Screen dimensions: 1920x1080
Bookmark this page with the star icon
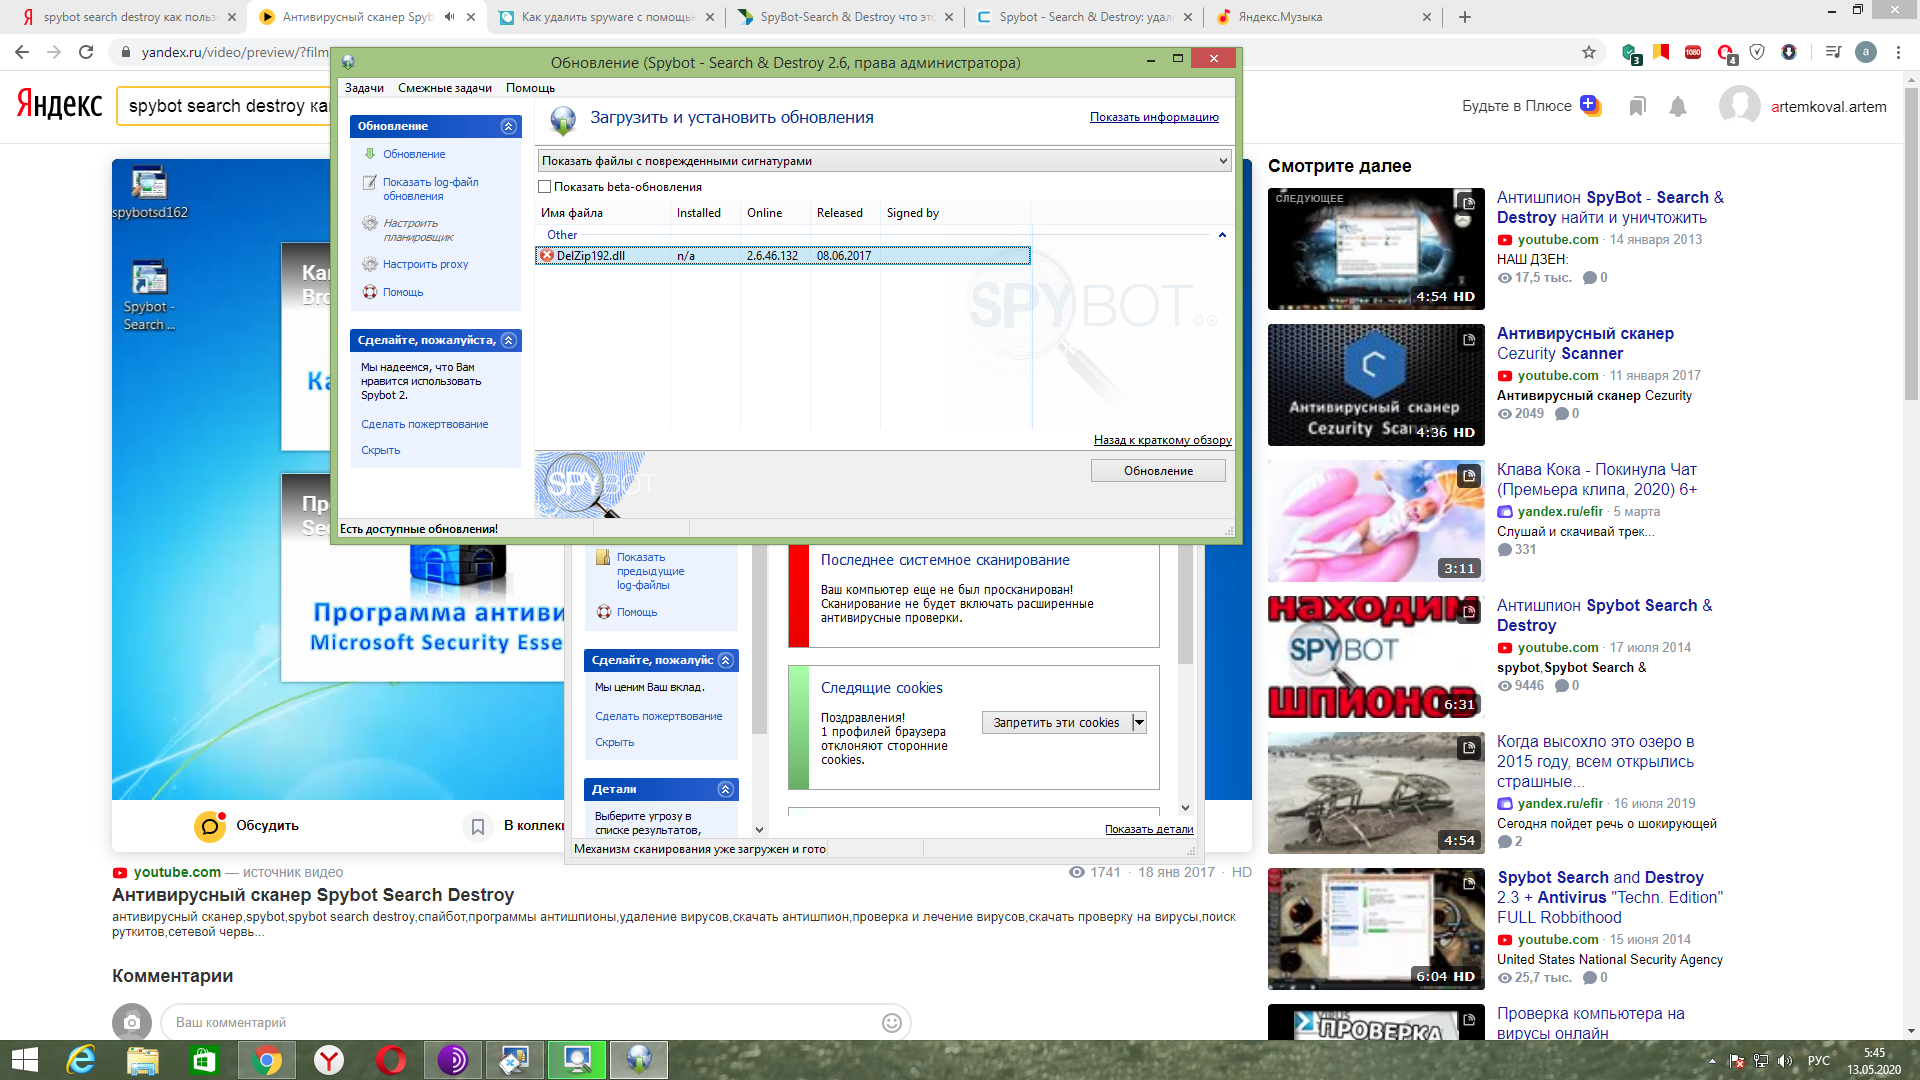pyautogui.click(x=1589, y=52)
